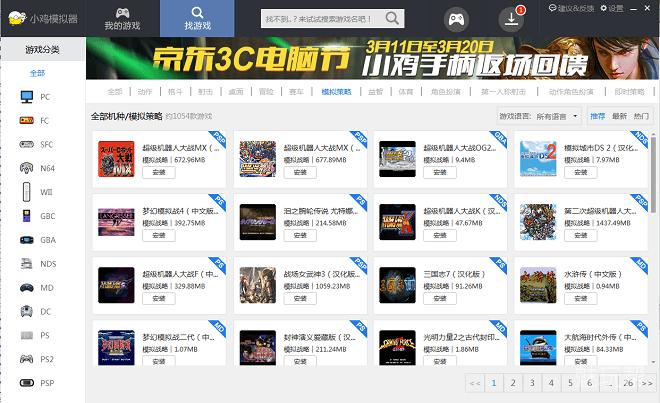
Task: Open the 我的游戏 tab
Action: point(122,19)
